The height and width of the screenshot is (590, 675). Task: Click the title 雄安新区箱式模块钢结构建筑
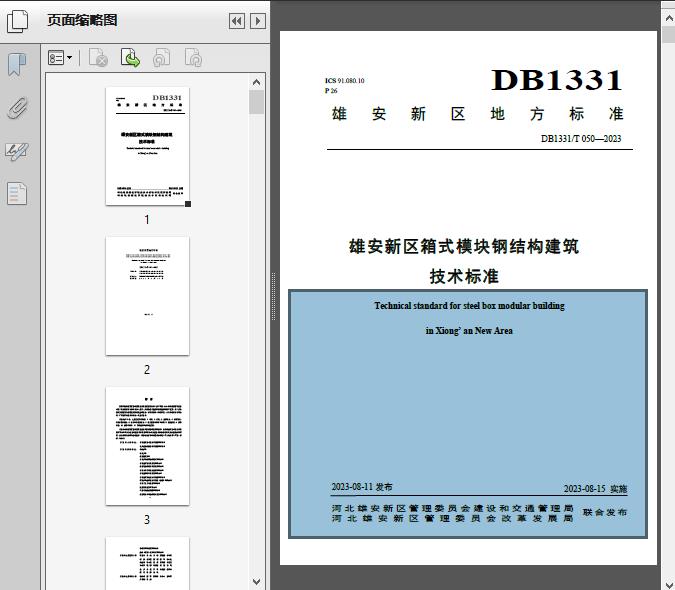point(464,247)
